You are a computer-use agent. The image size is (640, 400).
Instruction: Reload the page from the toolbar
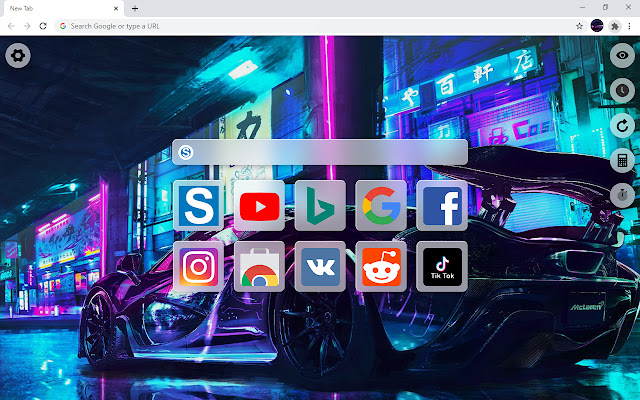(x=43, y=26)
